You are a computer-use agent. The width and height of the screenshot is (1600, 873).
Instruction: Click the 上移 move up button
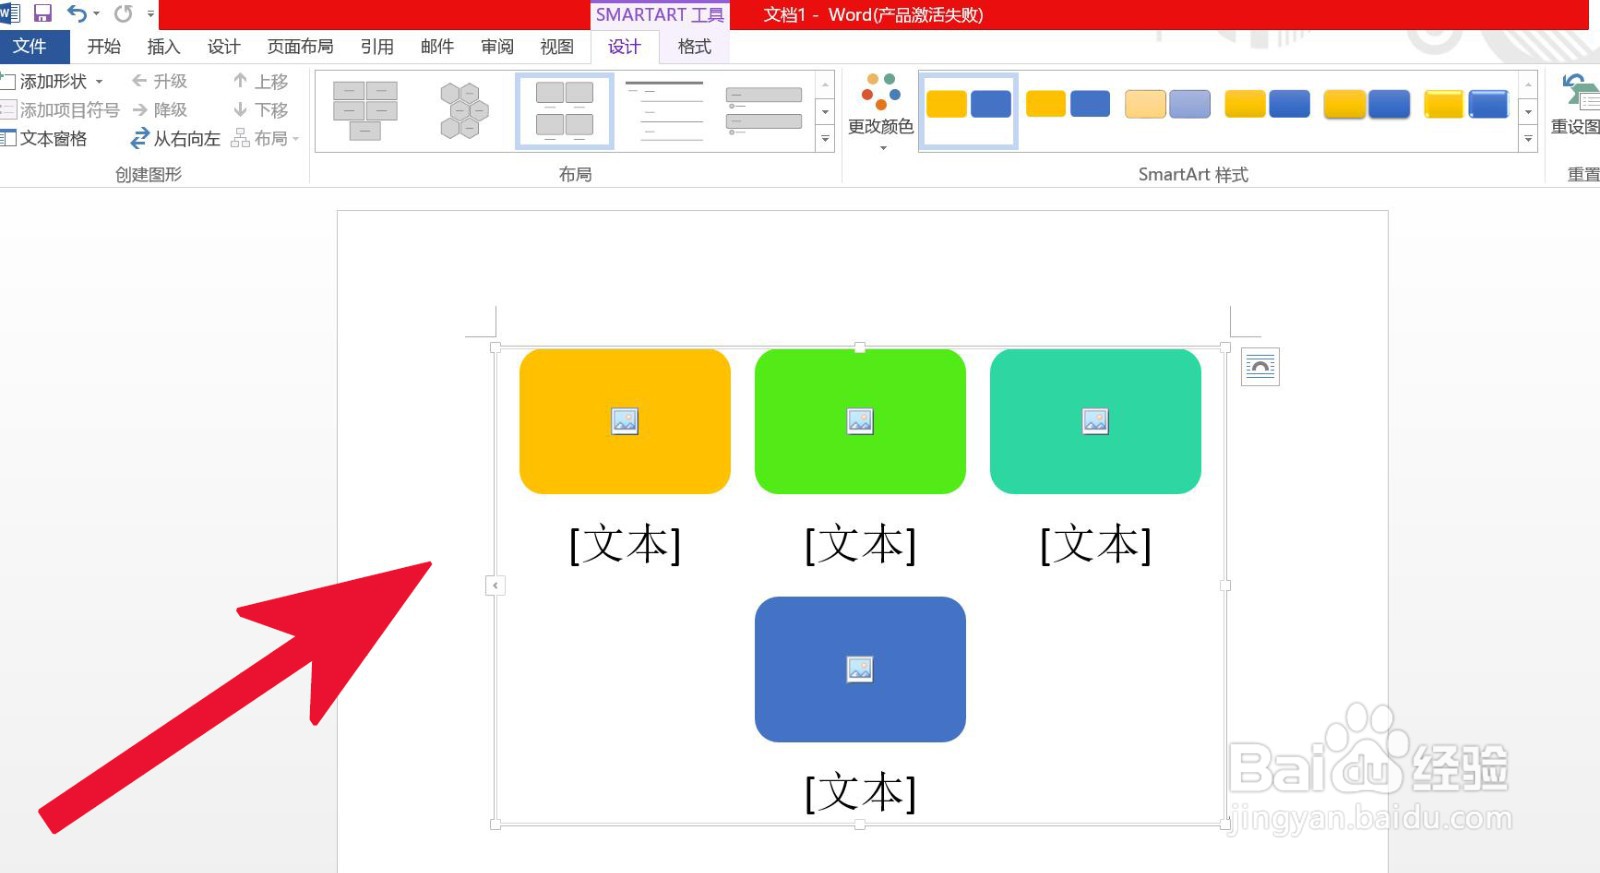tap(260, 81)
